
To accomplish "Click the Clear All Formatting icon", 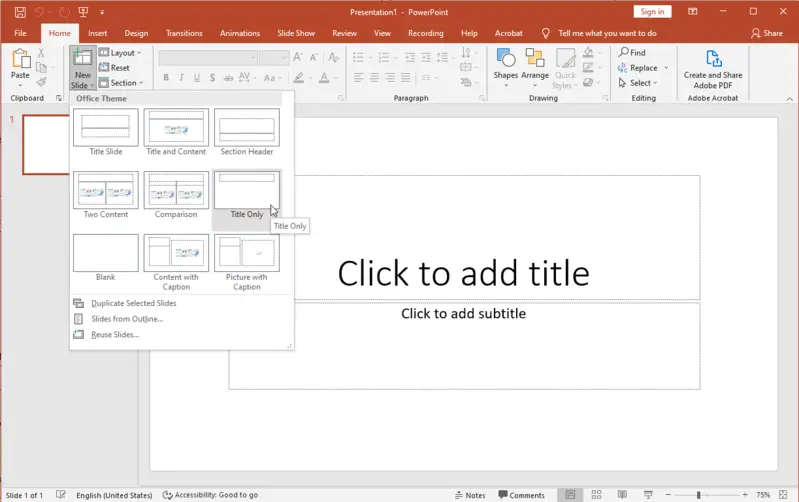I will (333, 57).
